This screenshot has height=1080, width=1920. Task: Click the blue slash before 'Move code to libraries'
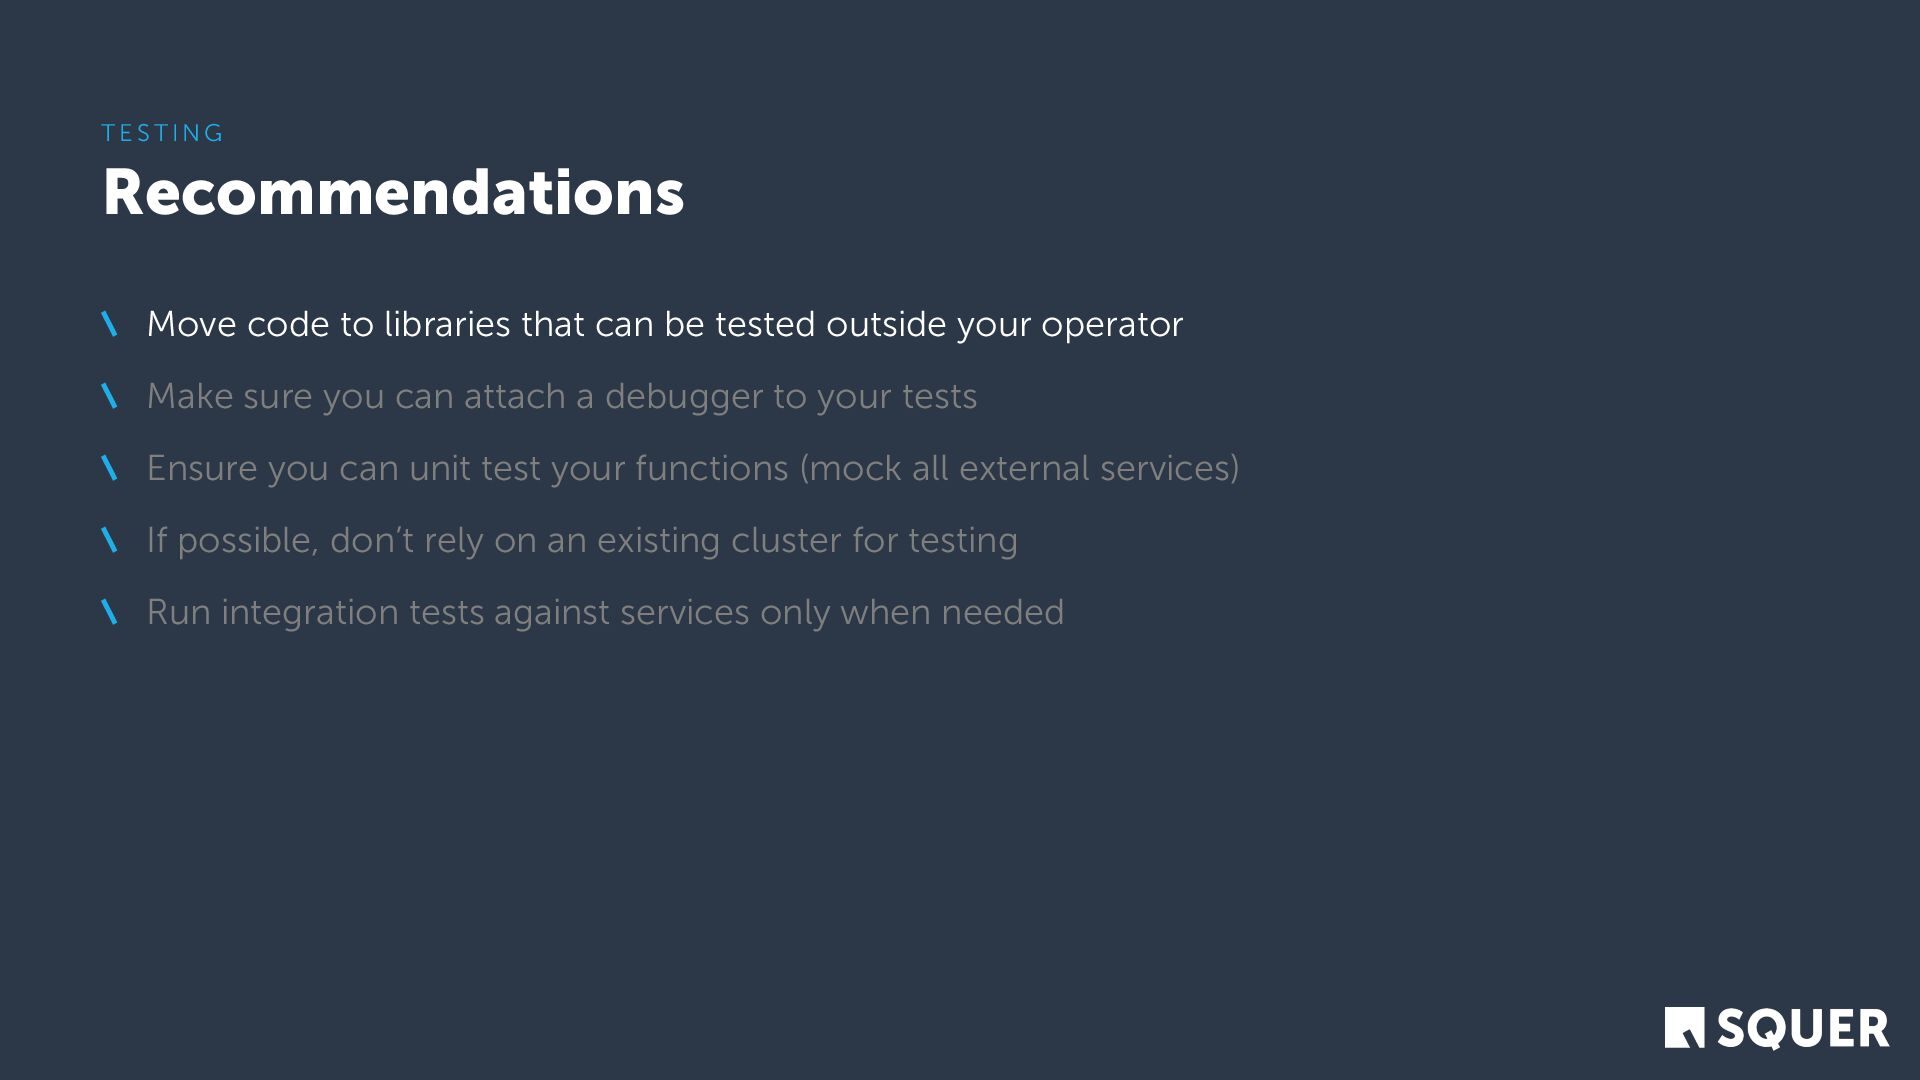(110, 324)
